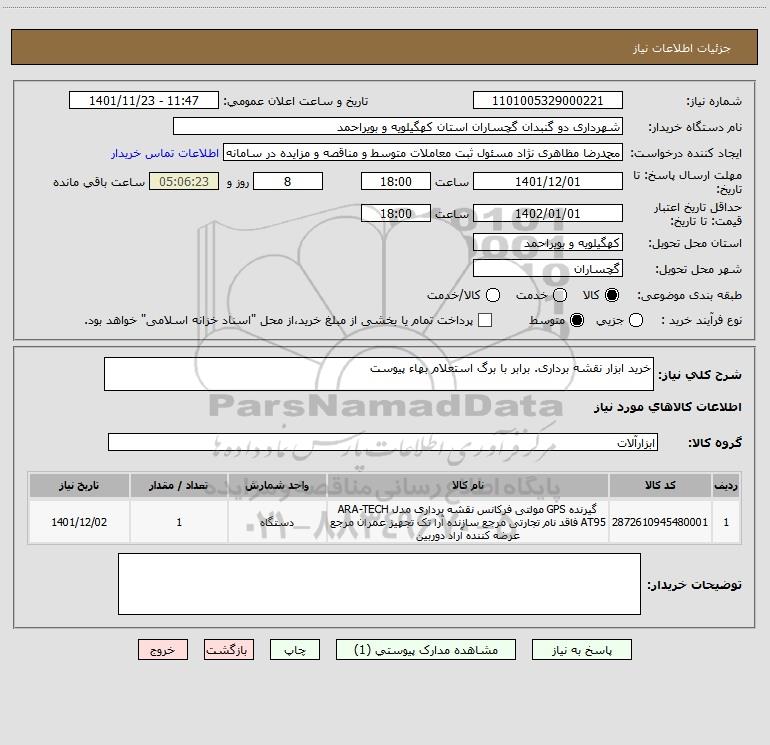This screenshot has height=745, width=770.
Task: Click the delivery province field 'کهگیلویه و بویراحمد'
Action: click(x=548, y=242)
